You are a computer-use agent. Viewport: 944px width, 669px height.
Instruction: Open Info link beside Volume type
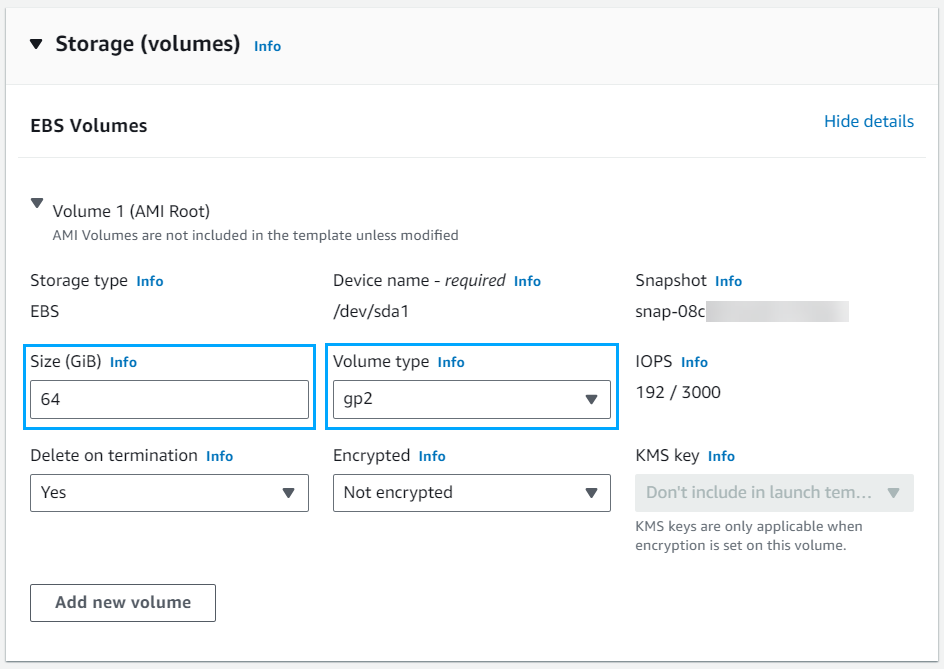click(451, 362)
